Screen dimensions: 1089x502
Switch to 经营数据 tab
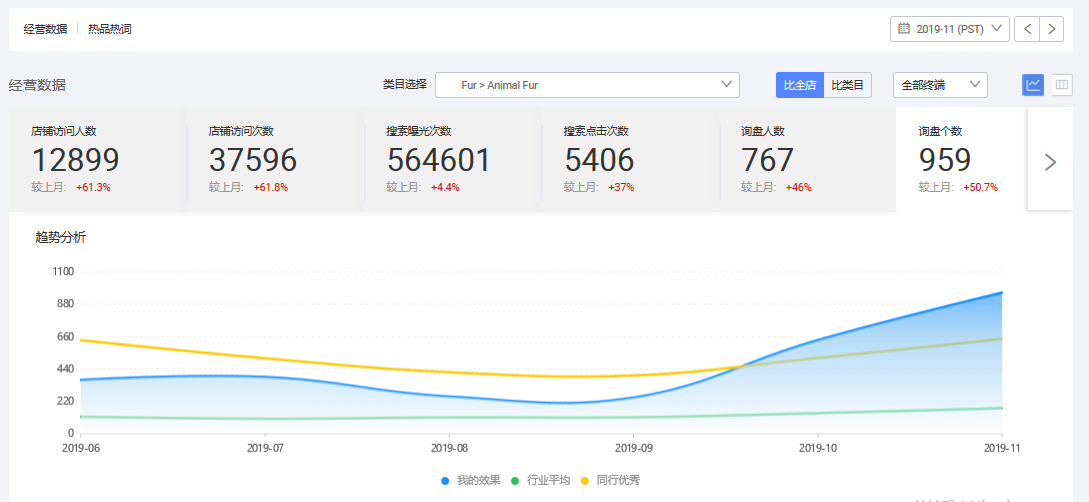pos(46,29)
